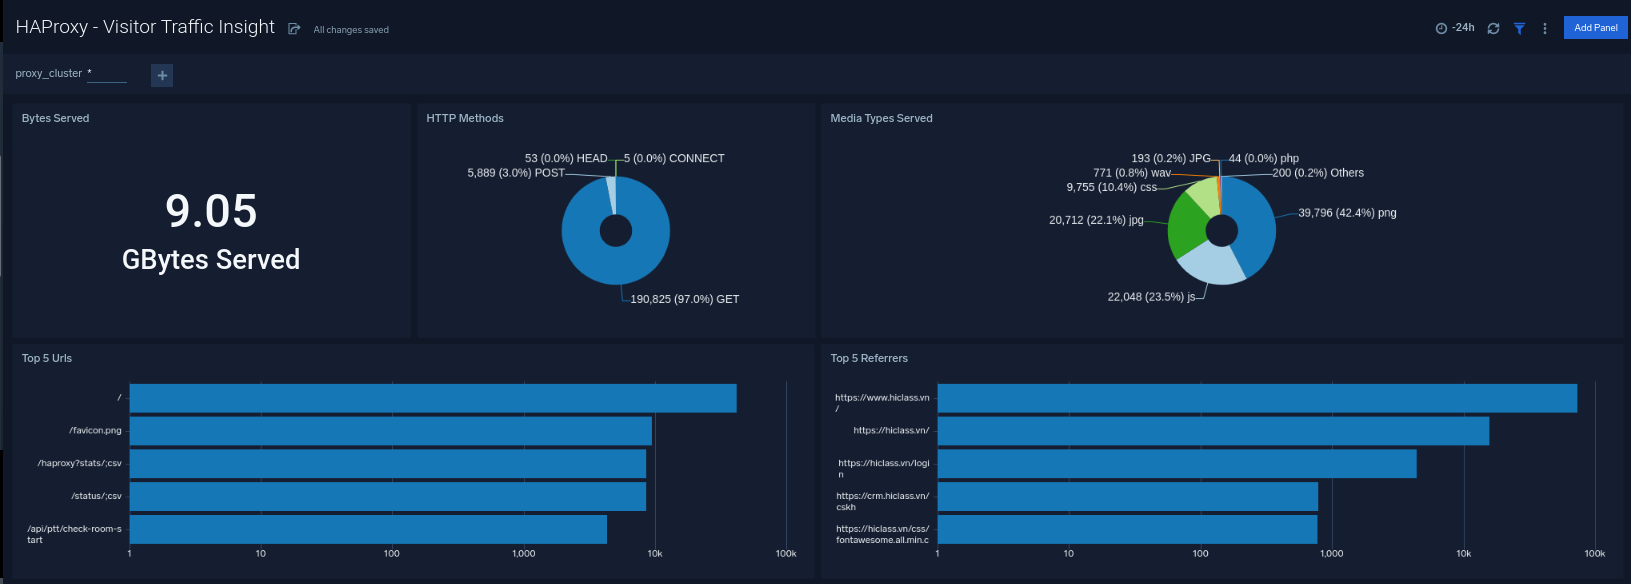Click the /status/;csv bar in Top Urls

point(387,497)
